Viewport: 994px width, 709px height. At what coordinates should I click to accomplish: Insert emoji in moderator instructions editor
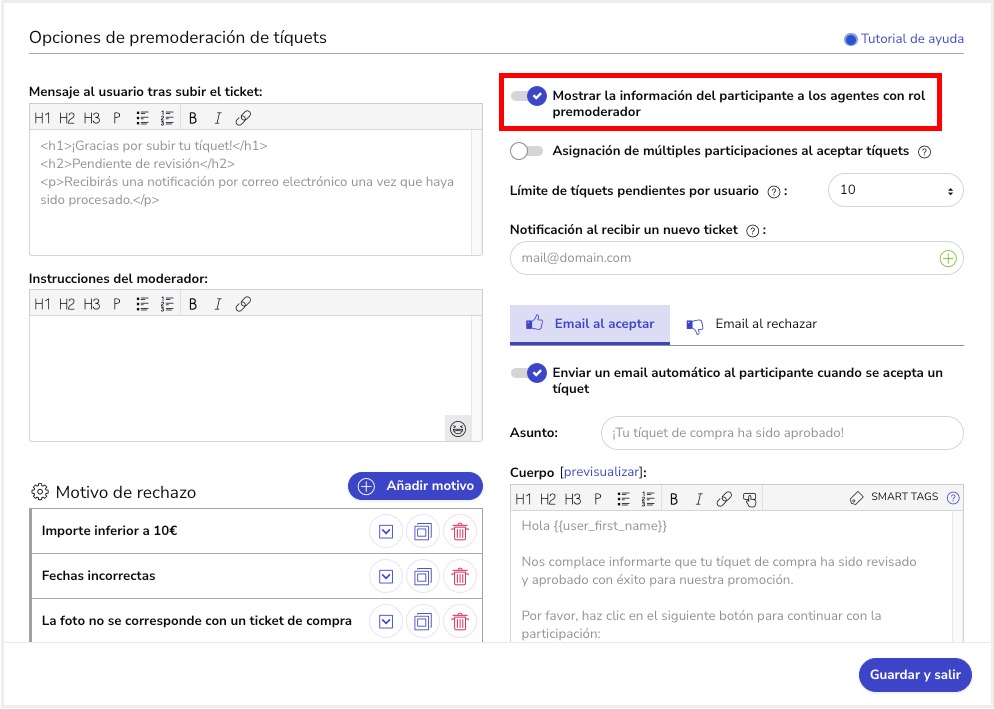[x=457, y=428]
